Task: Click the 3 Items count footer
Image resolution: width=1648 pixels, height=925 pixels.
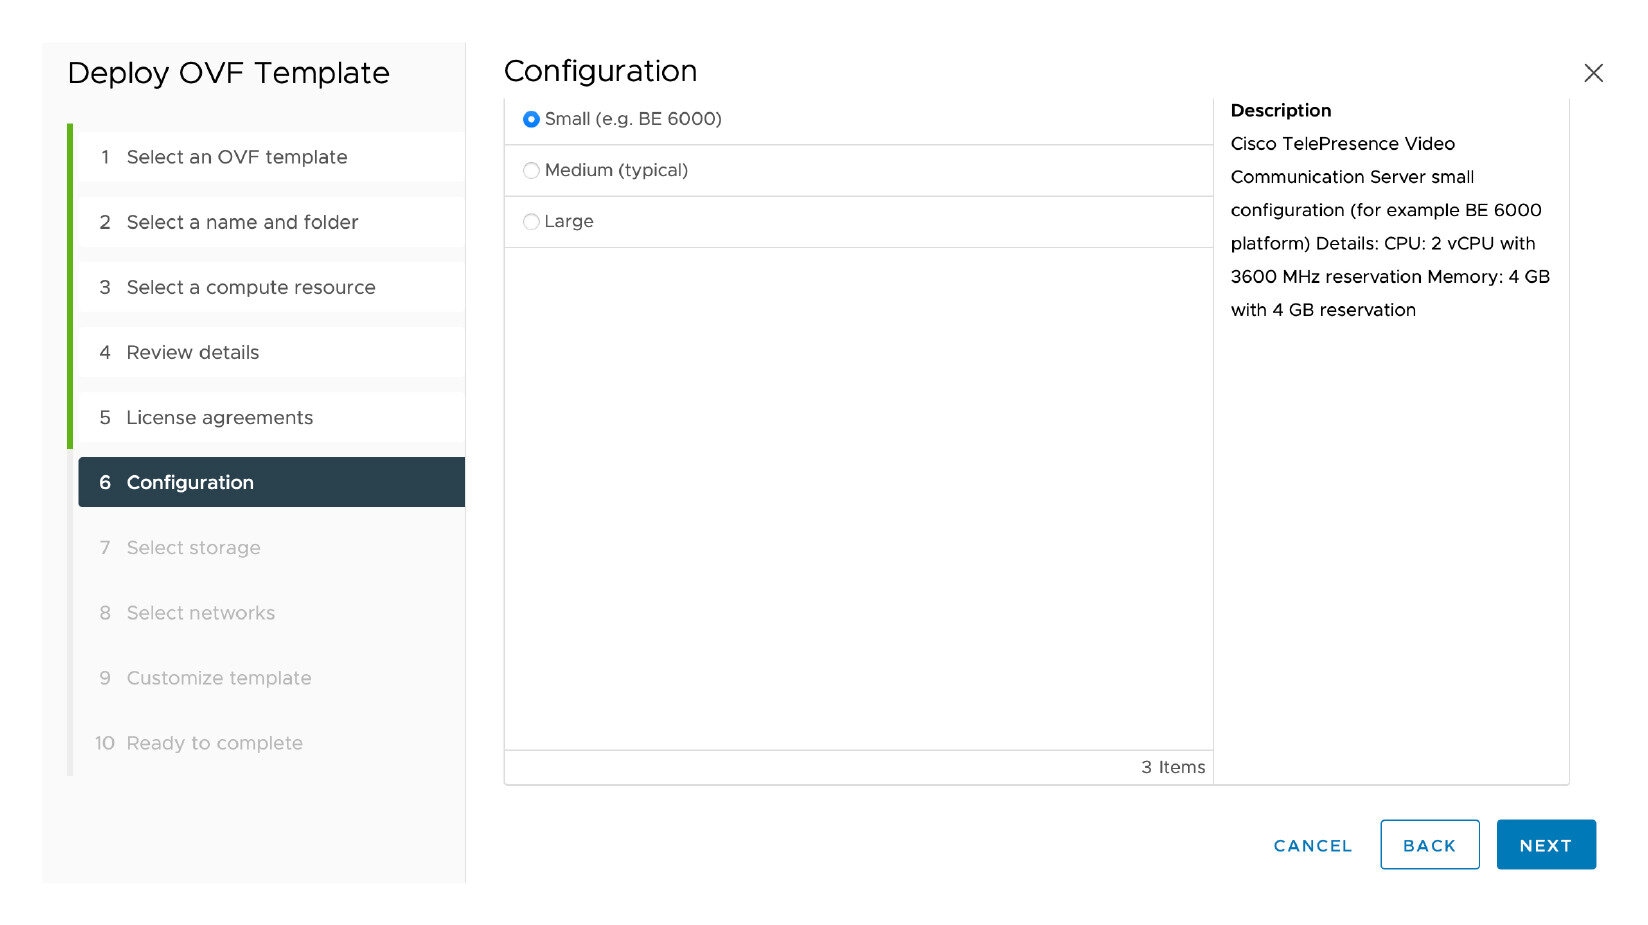Action: [x=1173, y=767]
